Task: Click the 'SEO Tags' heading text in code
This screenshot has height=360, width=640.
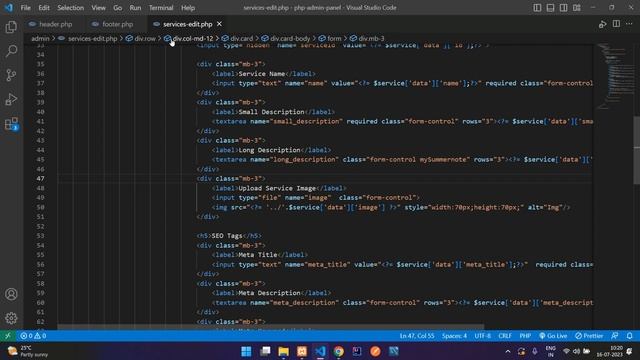Action: pos(227,236)
